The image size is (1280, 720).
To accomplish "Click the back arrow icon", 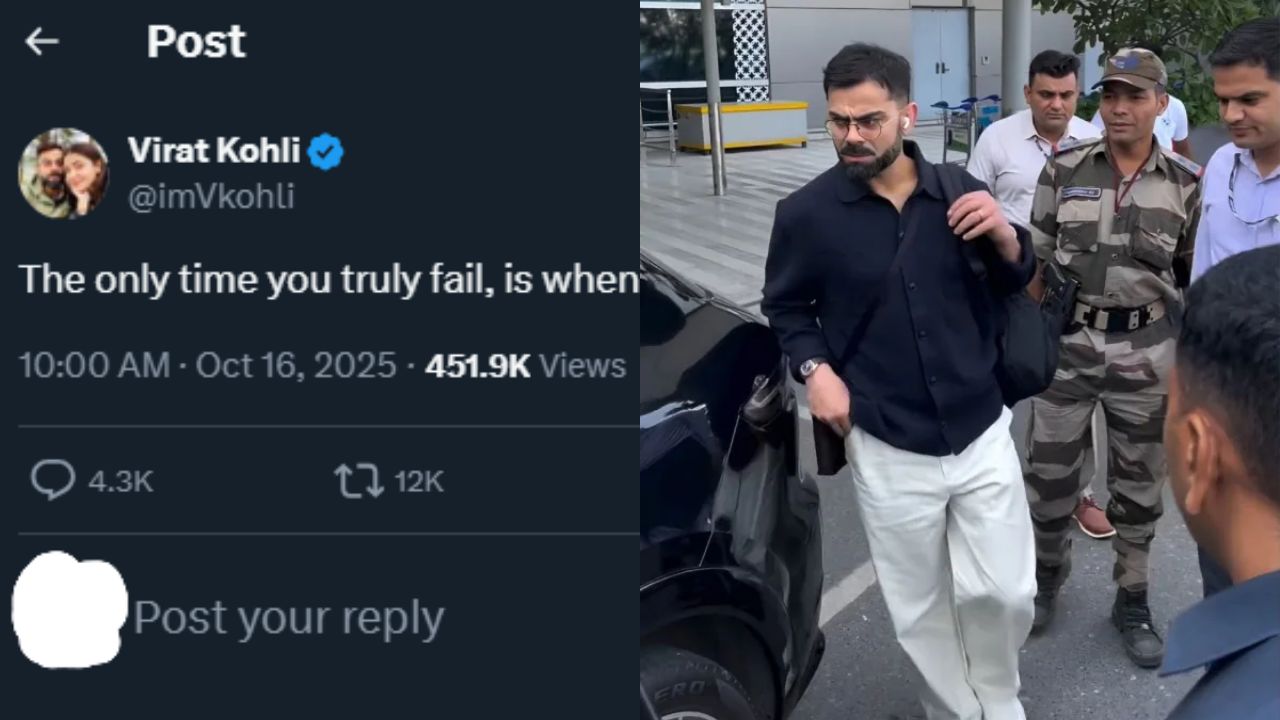I will [x=41, y=41].
